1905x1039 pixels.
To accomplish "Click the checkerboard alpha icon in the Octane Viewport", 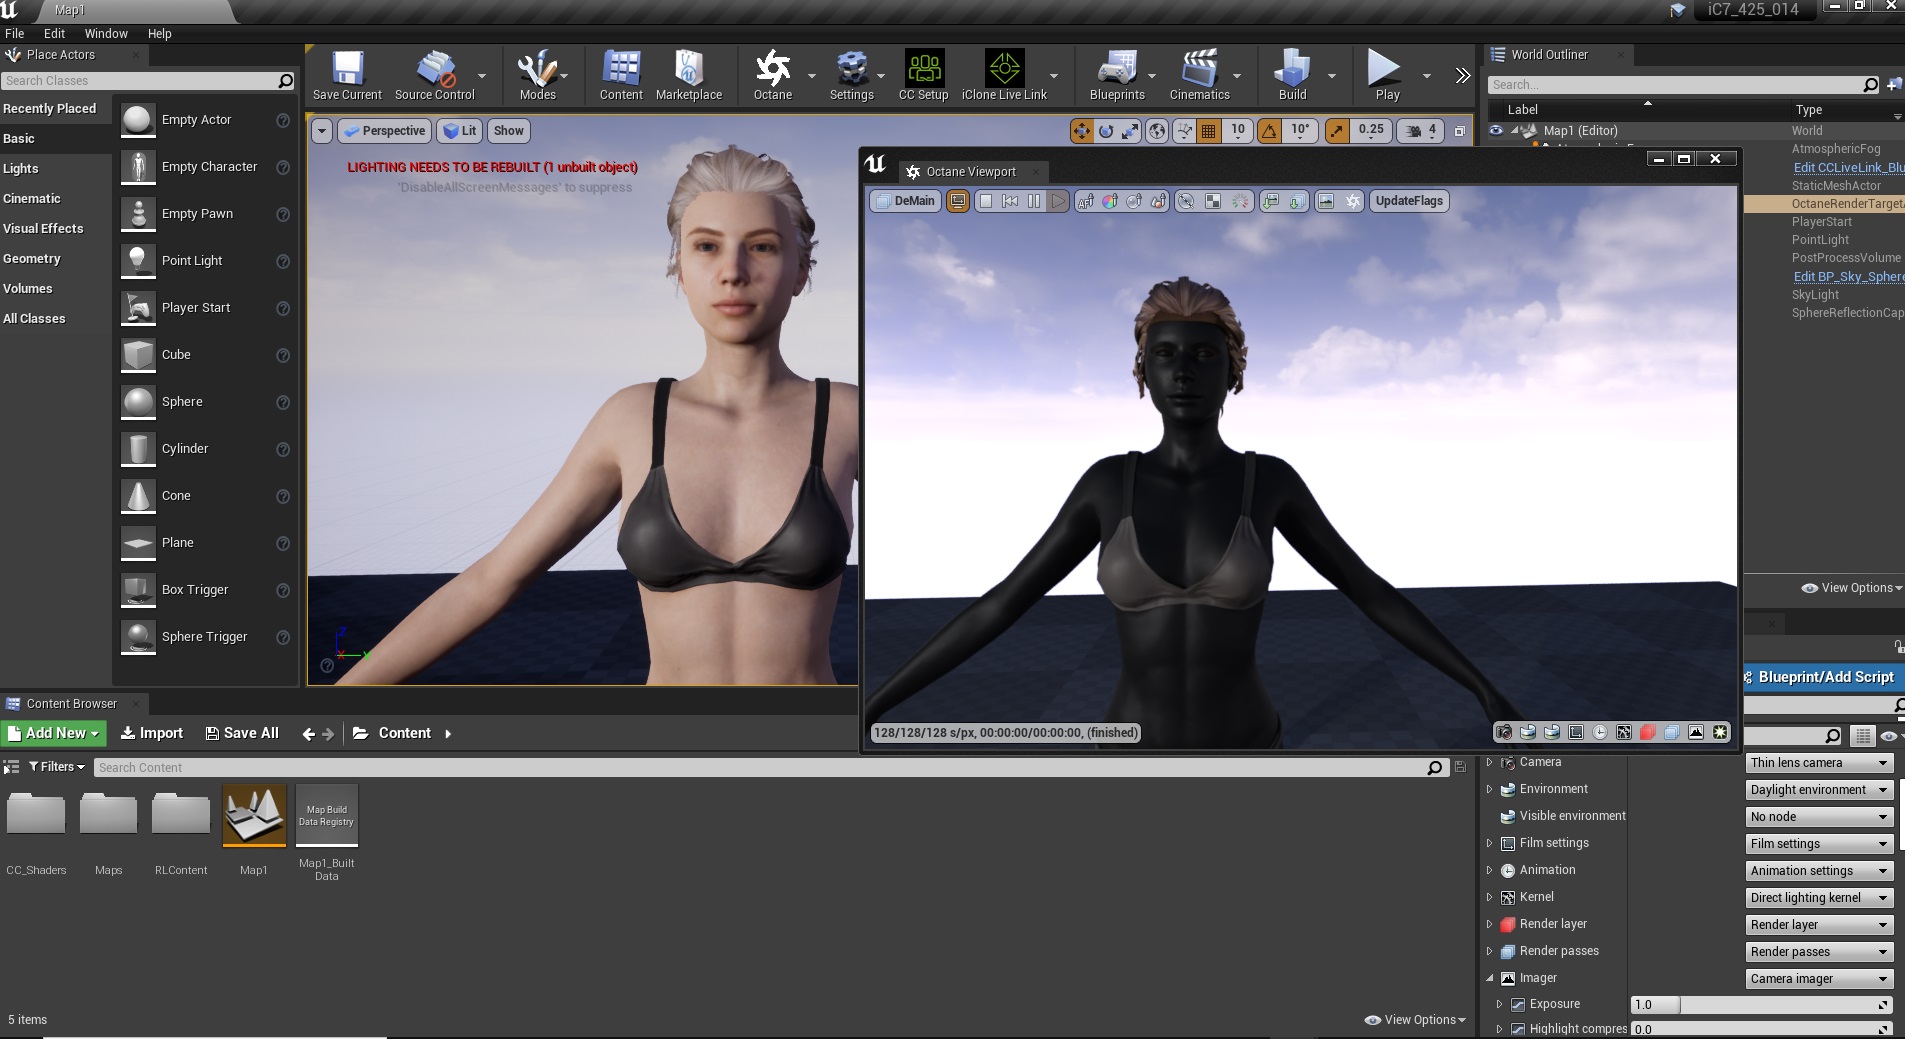I will pyautogui.click(x=1213, y=201).
